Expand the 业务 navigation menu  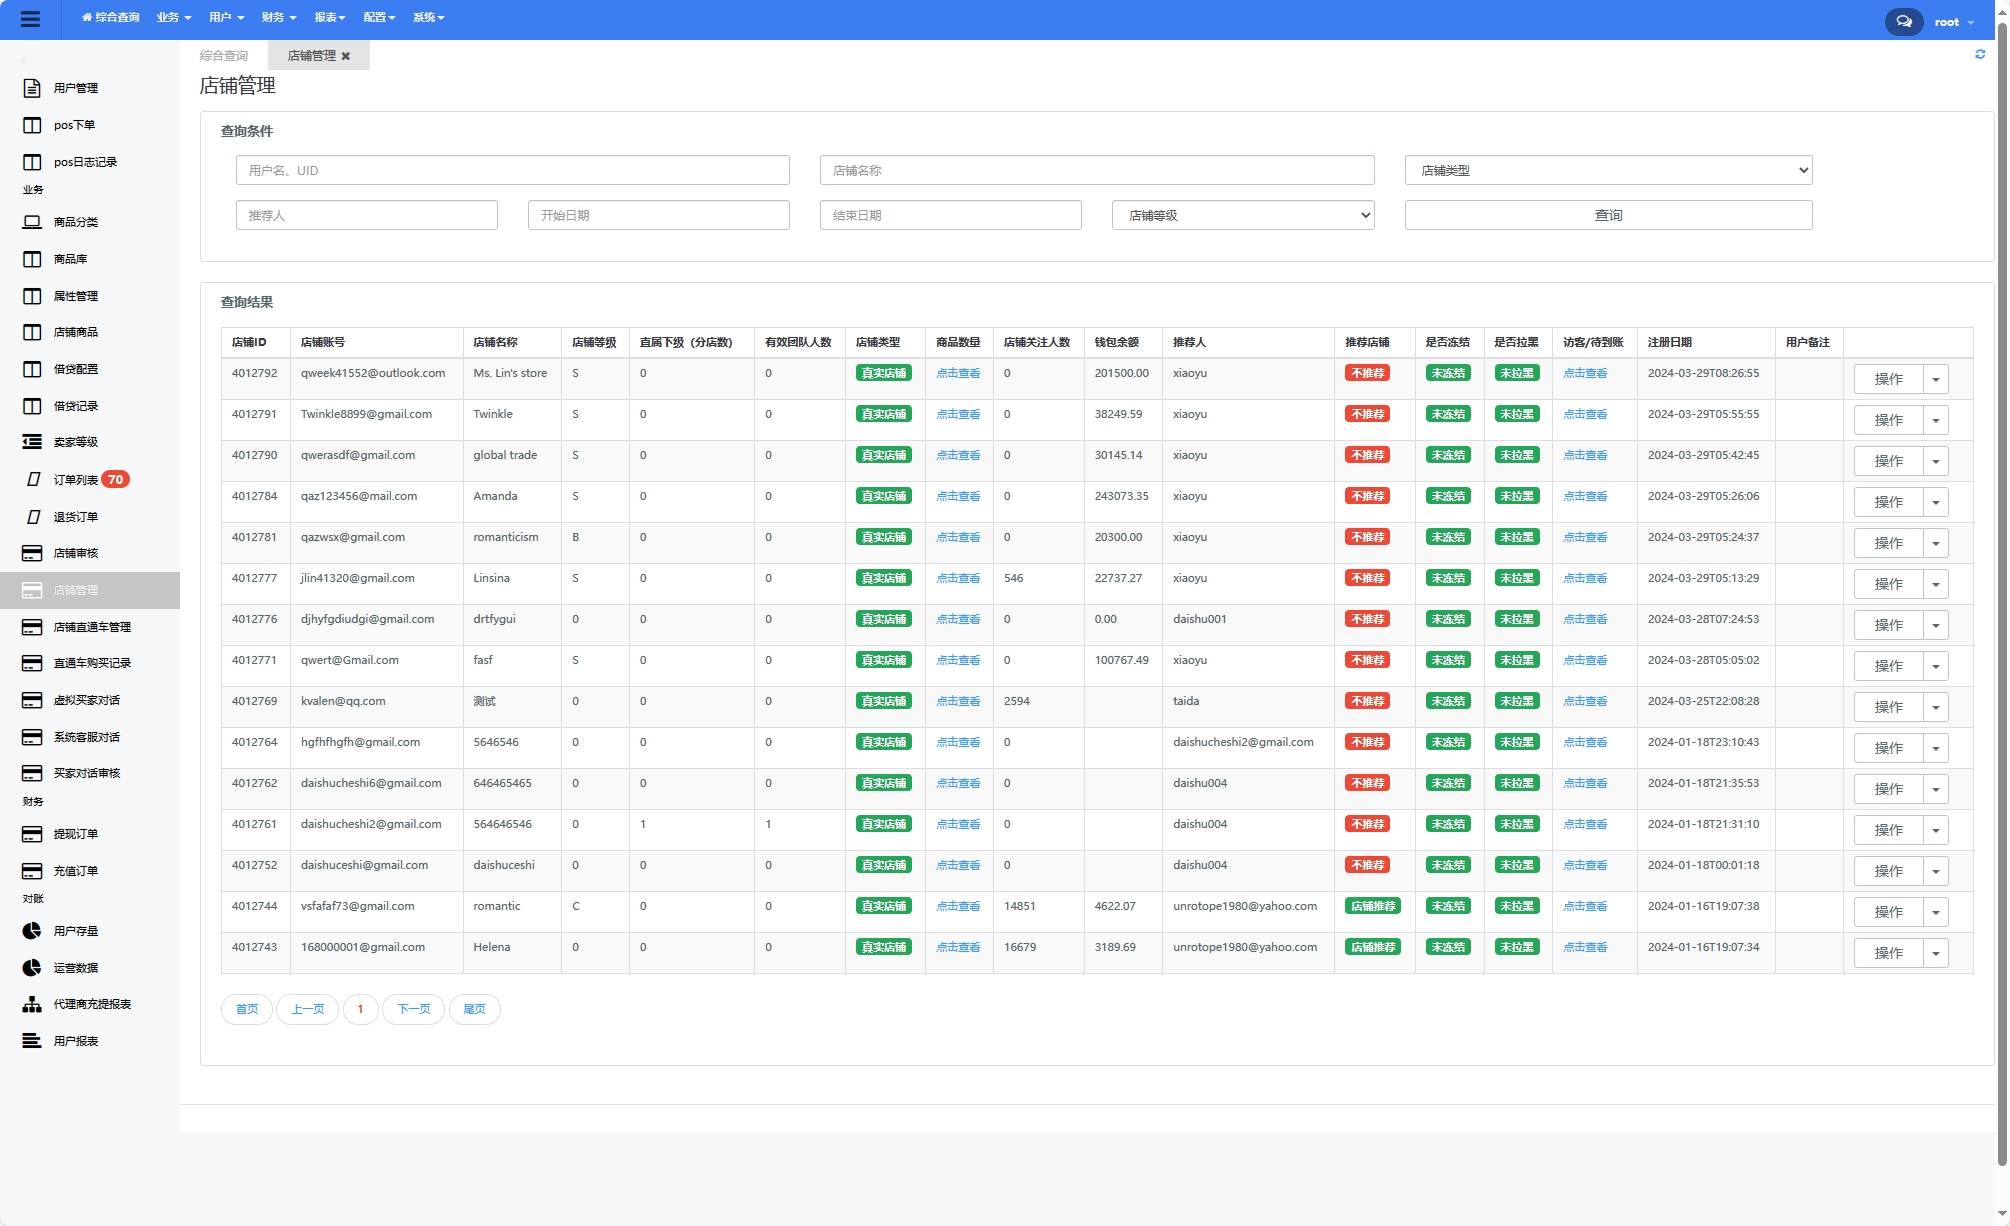point(171,19)
